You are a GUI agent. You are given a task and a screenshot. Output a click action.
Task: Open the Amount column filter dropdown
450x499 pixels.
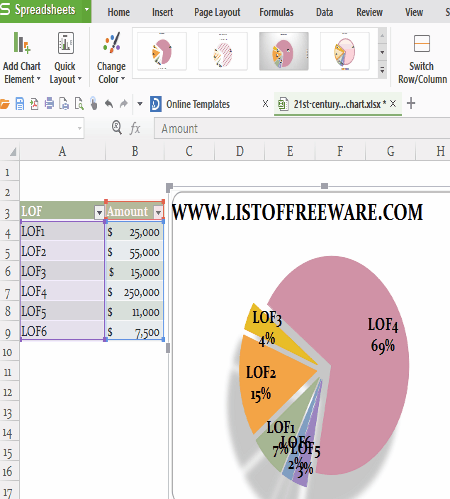(x=158, y=212)
